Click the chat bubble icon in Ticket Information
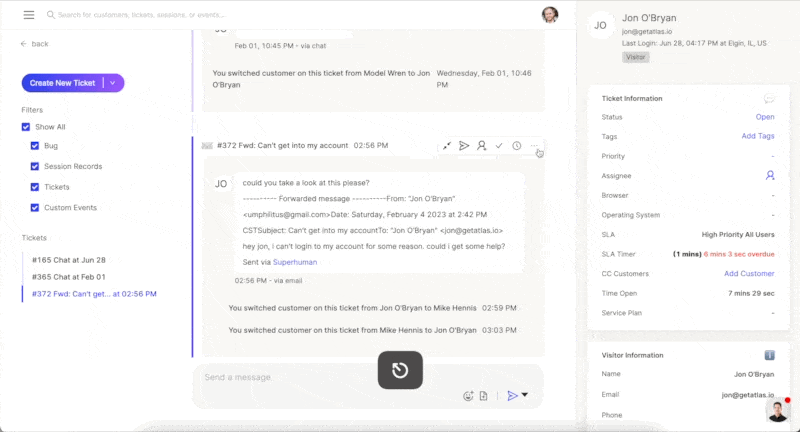 (x=769, y=98)
